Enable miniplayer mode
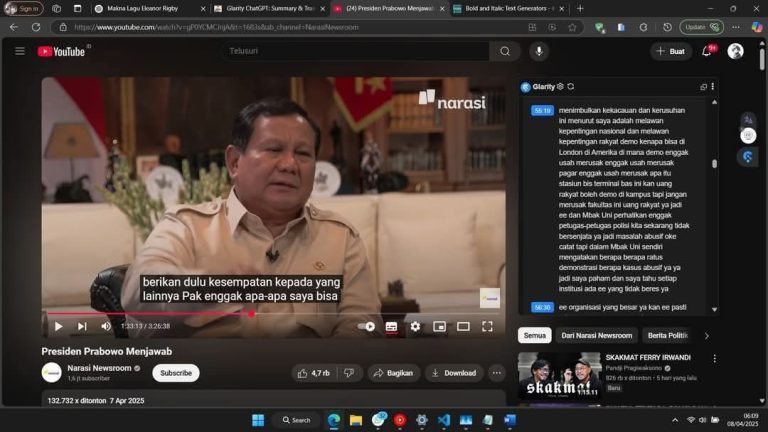Viewport: 768px width, 432px height. [x=439, y=326]
